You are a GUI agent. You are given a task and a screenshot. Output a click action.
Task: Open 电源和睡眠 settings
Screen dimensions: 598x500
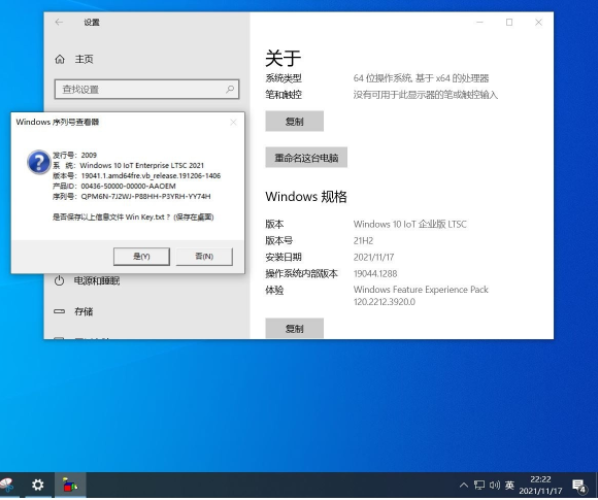[96, 281]
